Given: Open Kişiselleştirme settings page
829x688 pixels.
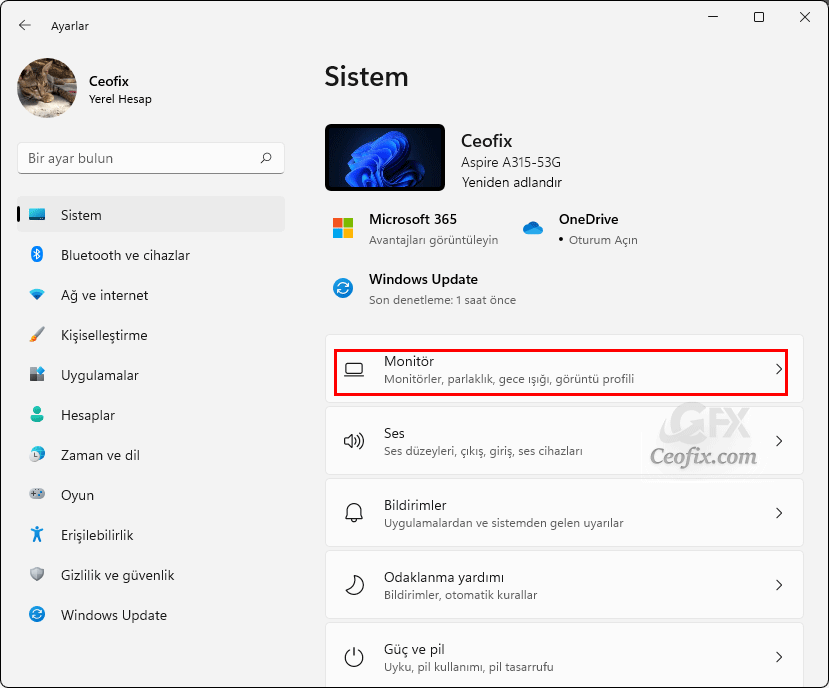Looking at the screenshot, I should point(151,335).
